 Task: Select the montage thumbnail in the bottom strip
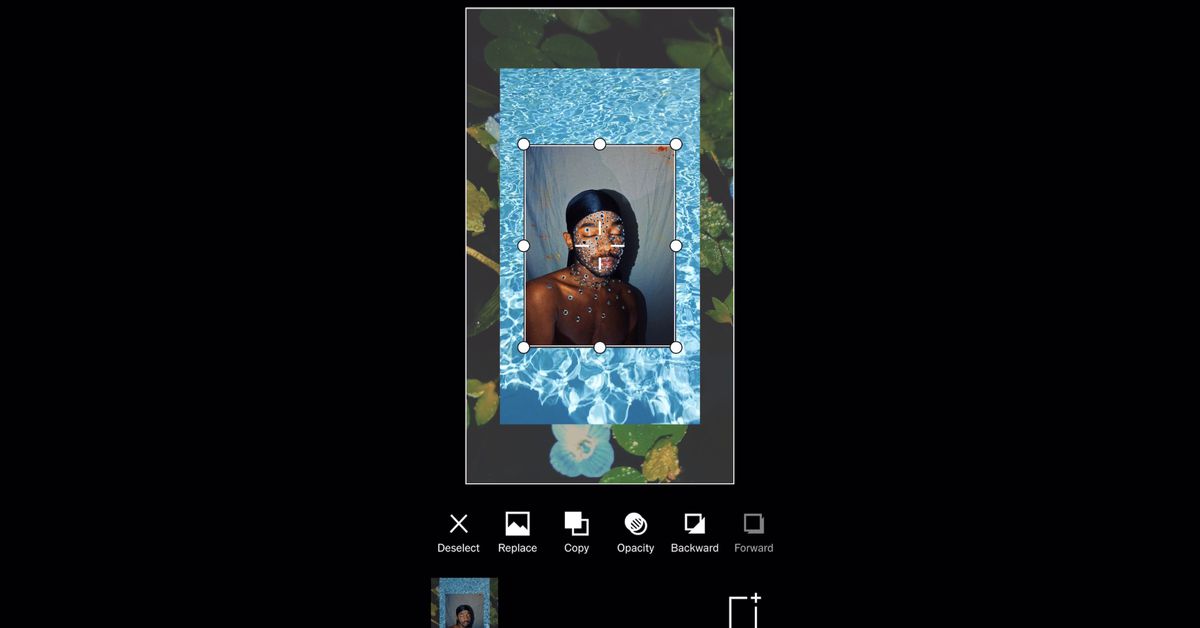(x=464, y=603)
